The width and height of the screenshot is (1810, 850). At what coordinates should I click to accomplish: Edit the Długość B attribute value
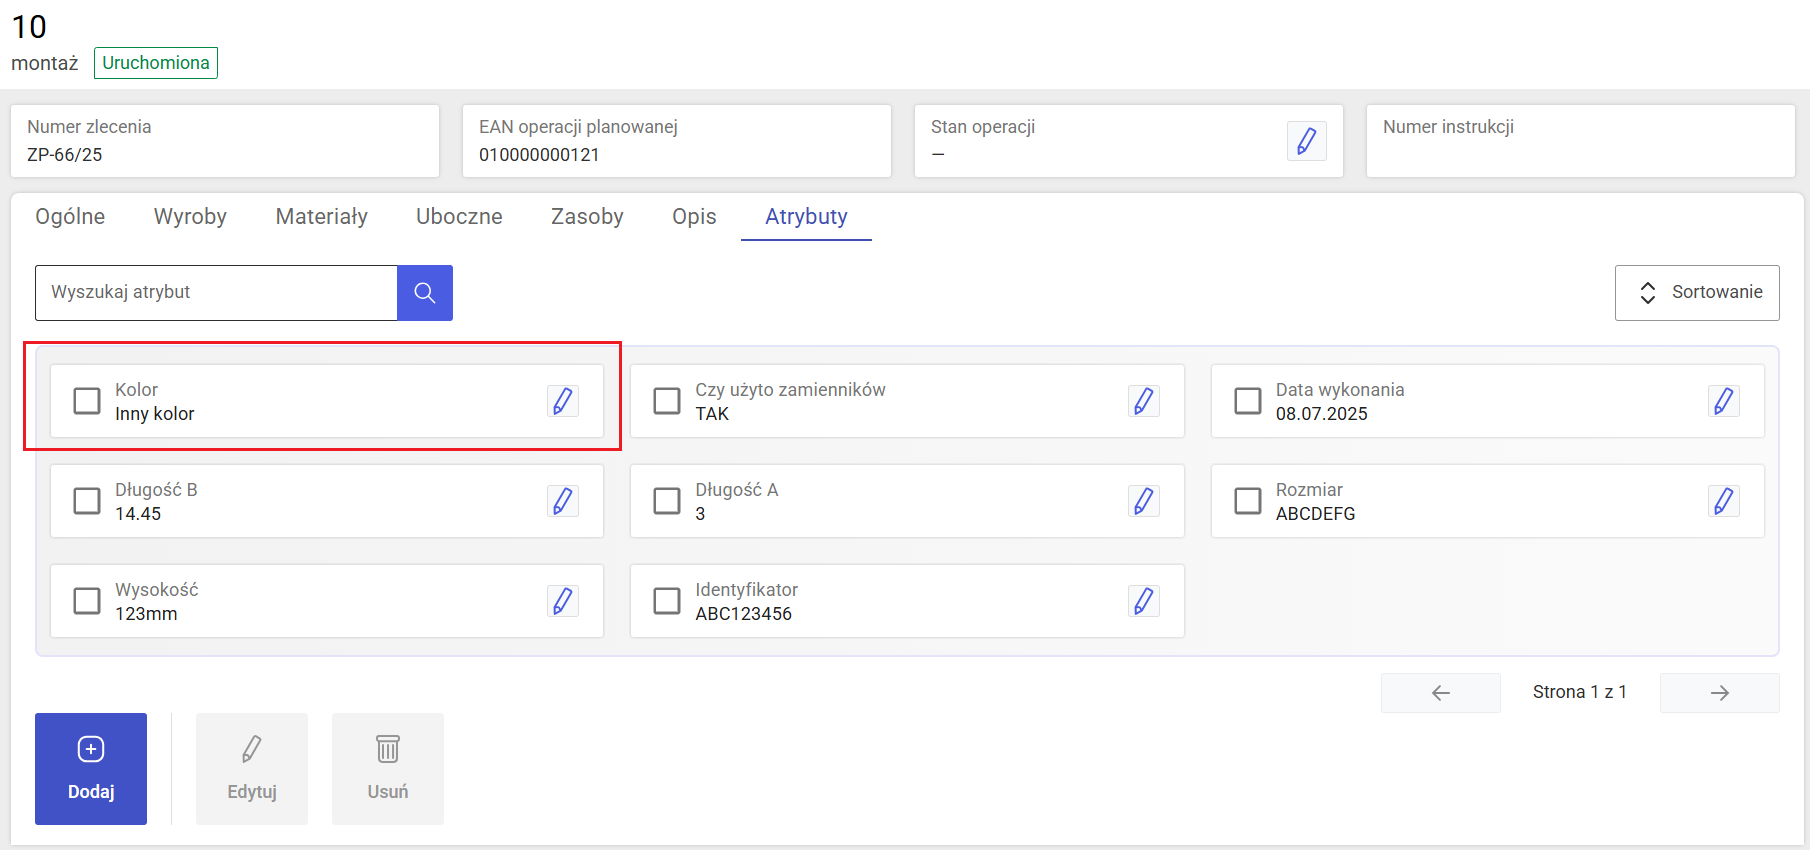563,501
